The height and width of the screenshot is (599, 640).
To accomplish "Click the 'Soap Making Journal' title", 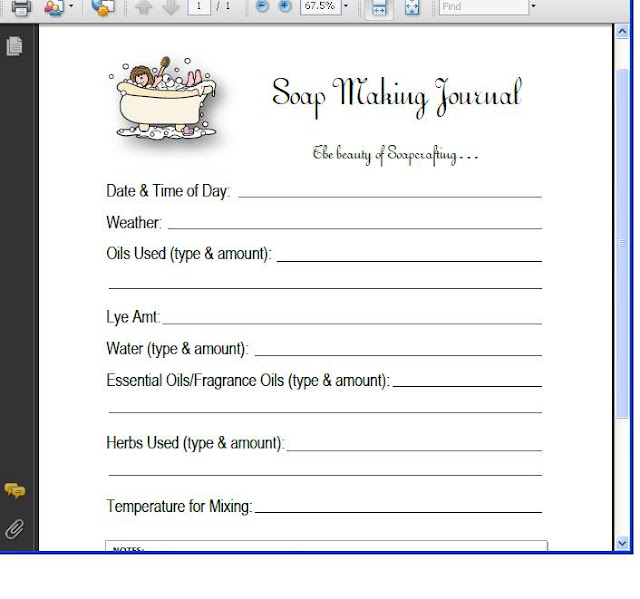I will [x=397, y=98].
